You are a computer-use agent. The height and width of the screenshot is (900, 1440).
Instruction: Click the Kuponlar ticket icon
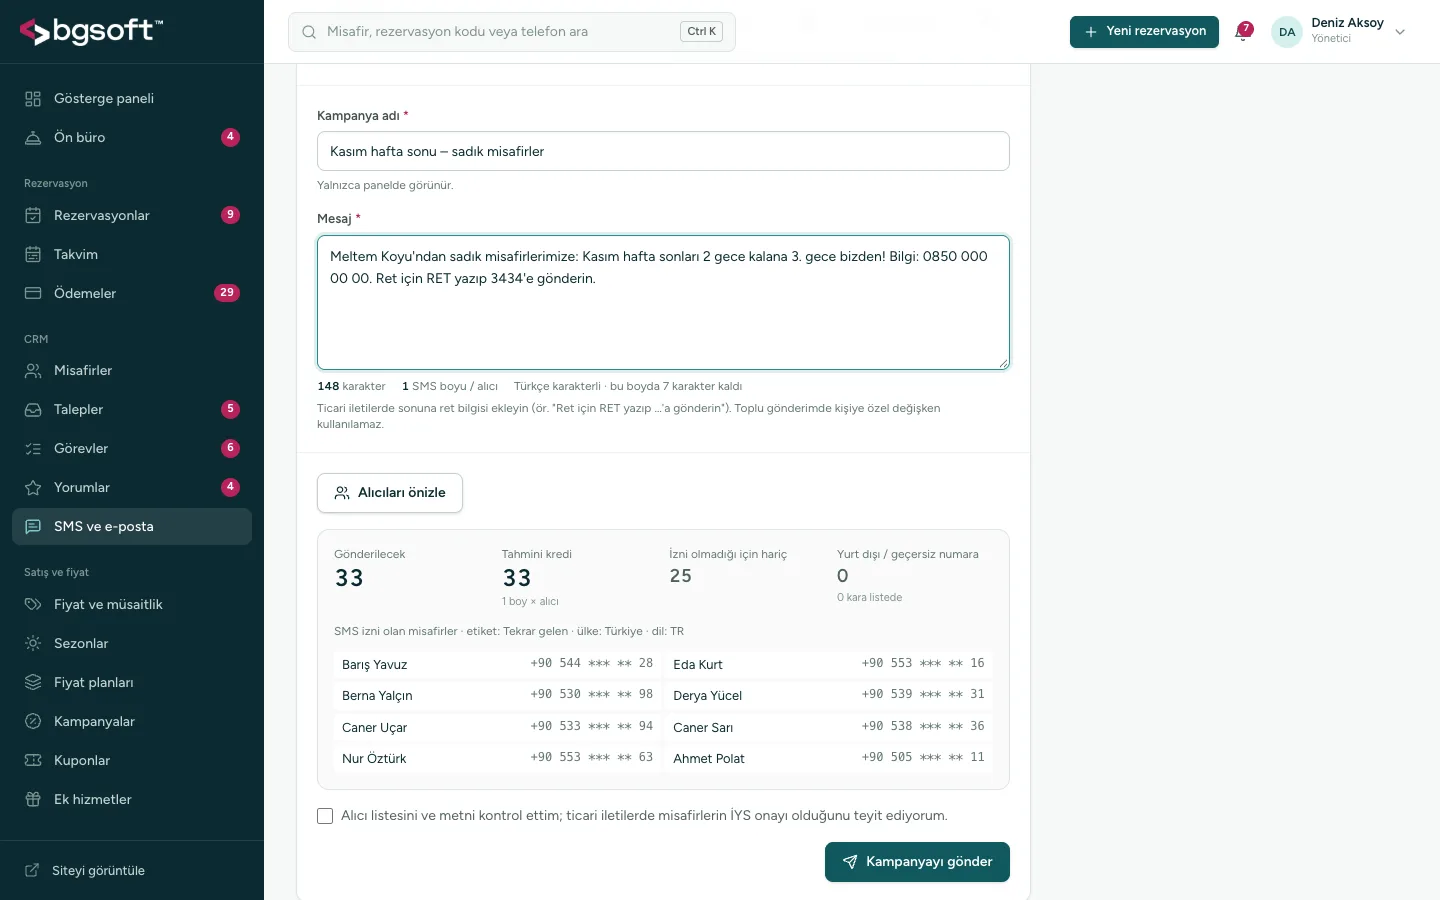point(33,760)
